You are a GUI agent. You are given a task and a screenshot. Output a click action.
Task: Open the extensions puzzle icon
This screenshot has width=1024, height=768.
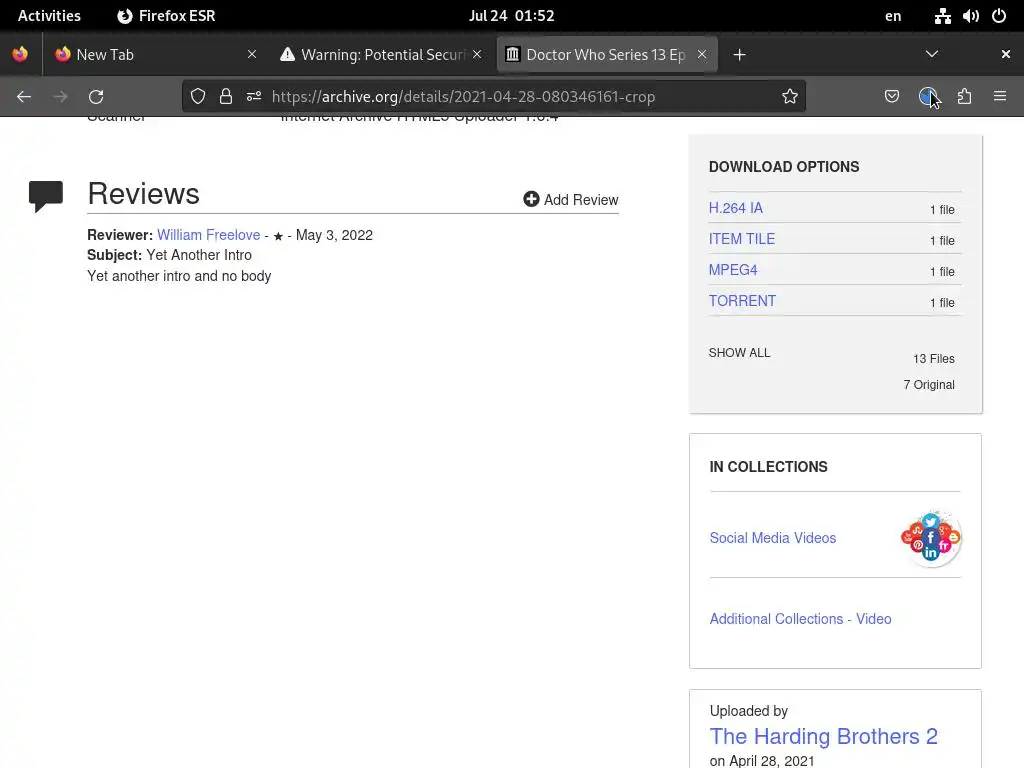[965, 97]
